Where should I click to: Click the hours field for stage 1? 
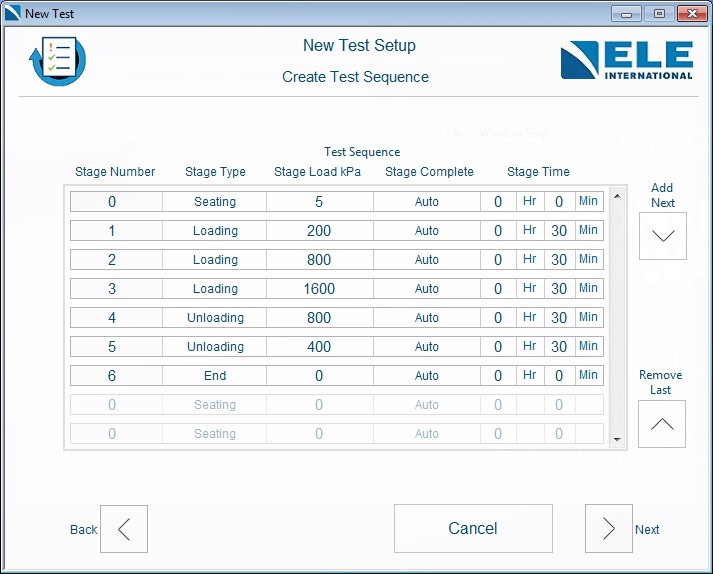point(498,231)
